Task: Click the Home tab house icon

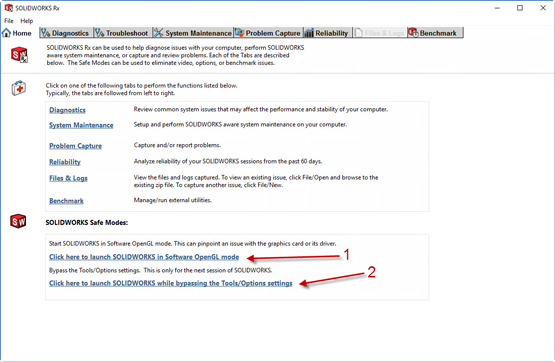Action: point(6,33)
